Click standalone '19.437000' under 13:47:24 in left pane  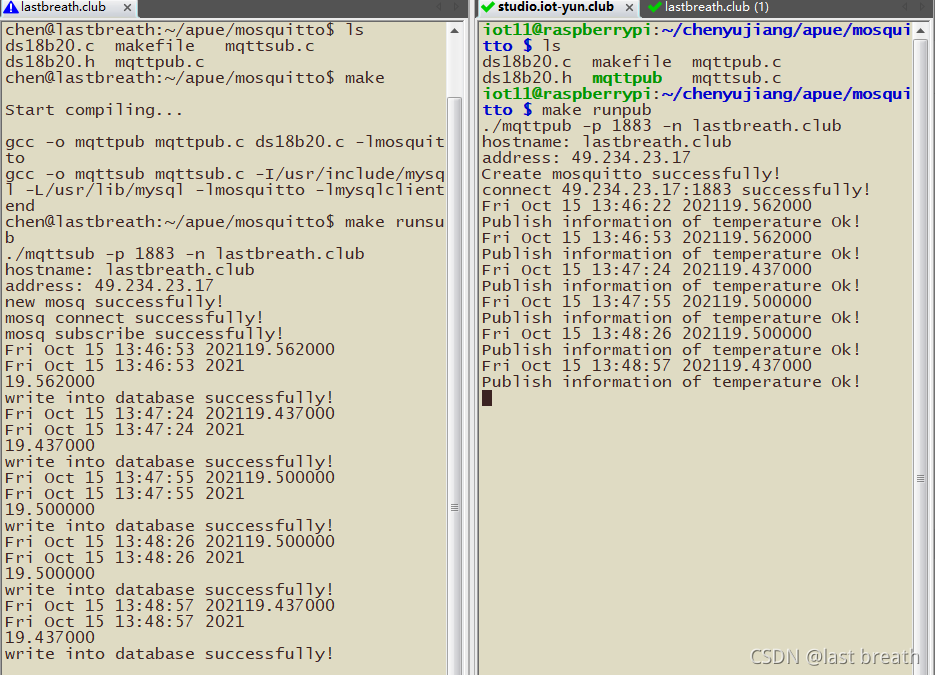(49, 446)
